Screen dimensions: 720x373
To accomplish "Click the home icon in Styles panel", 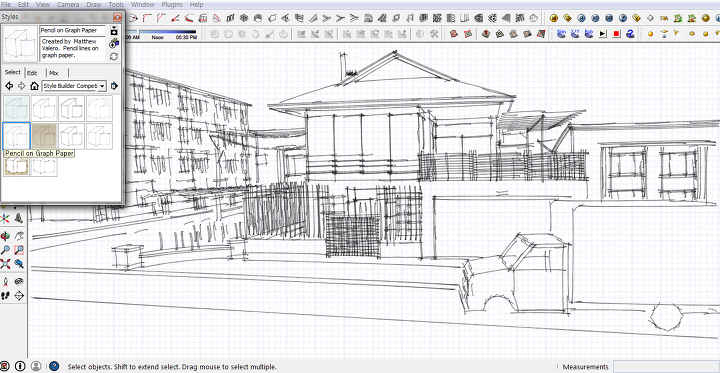I will (x=34, y=86).
